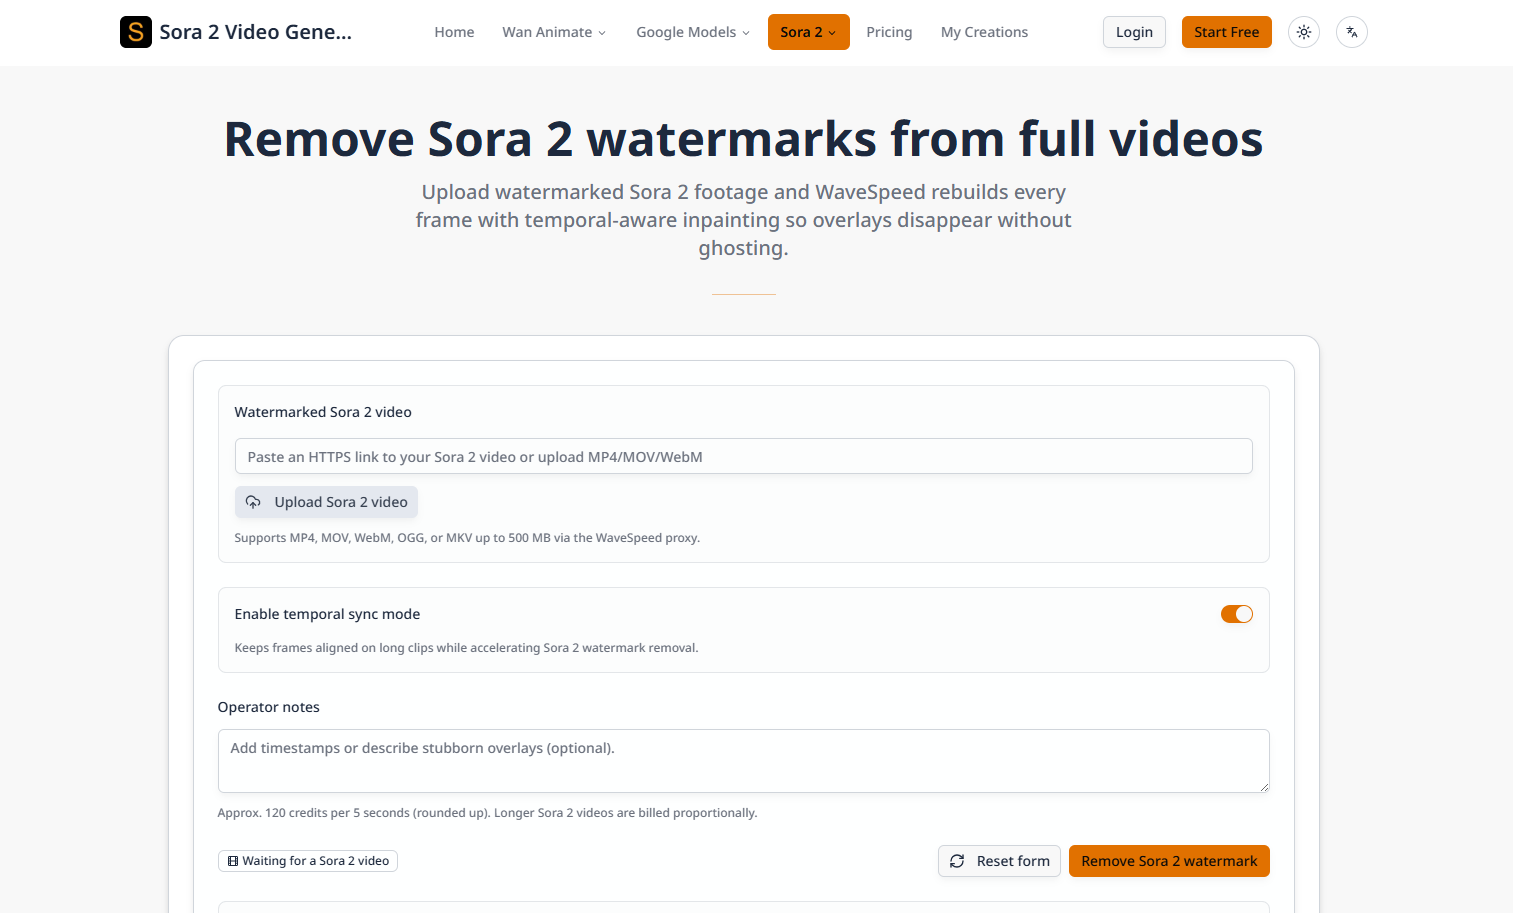Screen dimensions: 1513x913
Task: Expand the Sora 2 dropdown menu
Action: click(x=808, y=32)
